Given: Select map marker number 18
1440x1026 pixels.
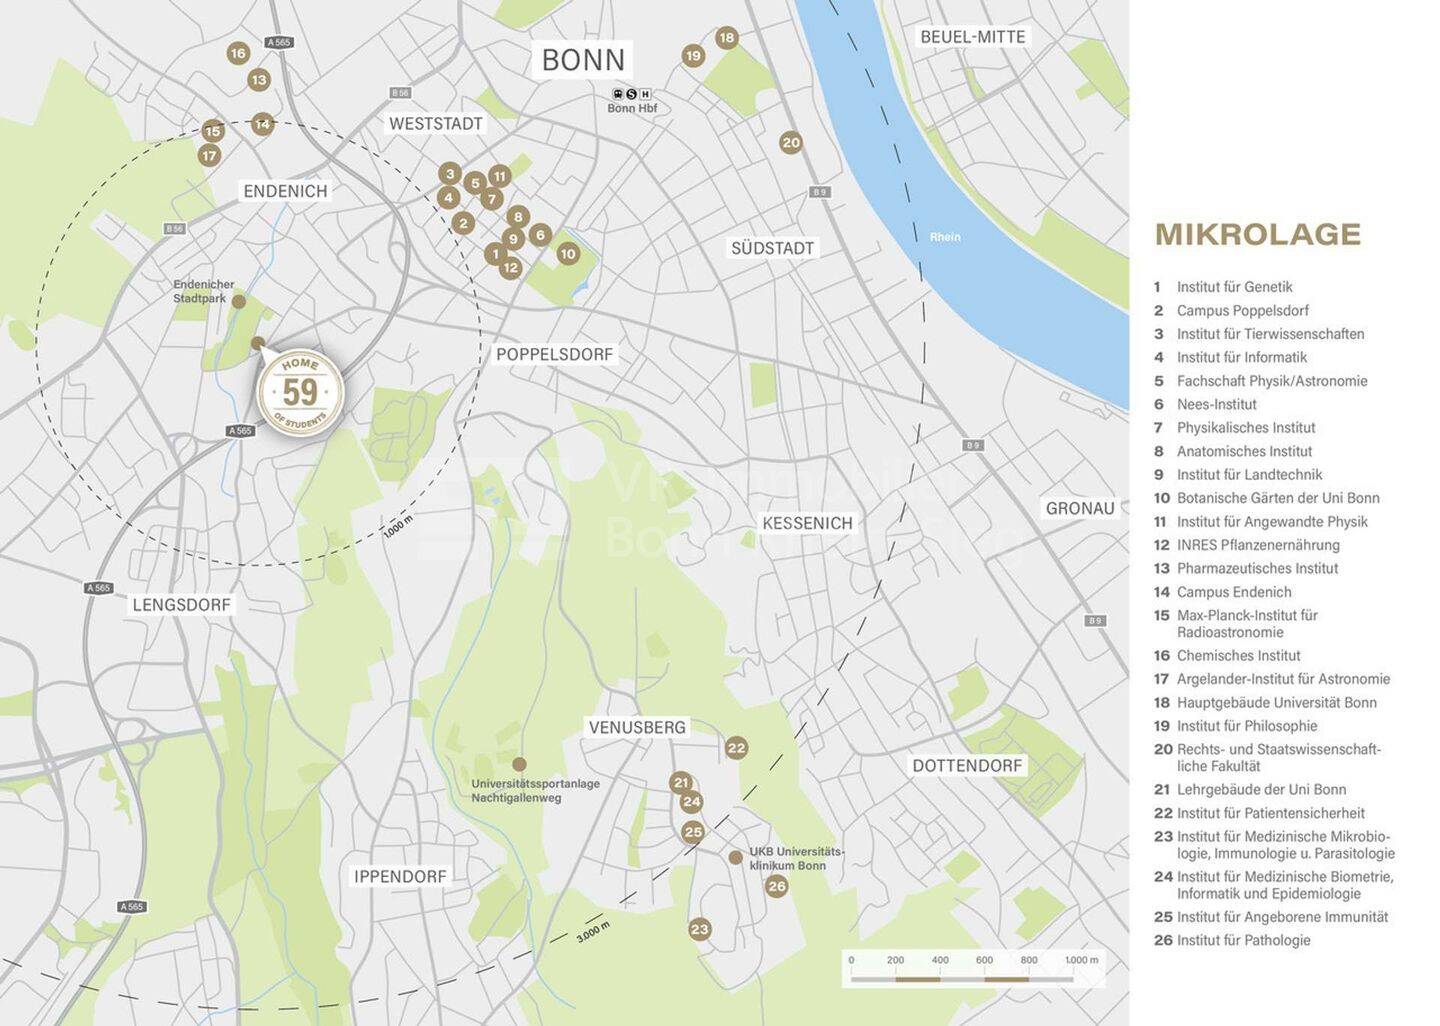Looking at the screenshot, I should 727,38.
